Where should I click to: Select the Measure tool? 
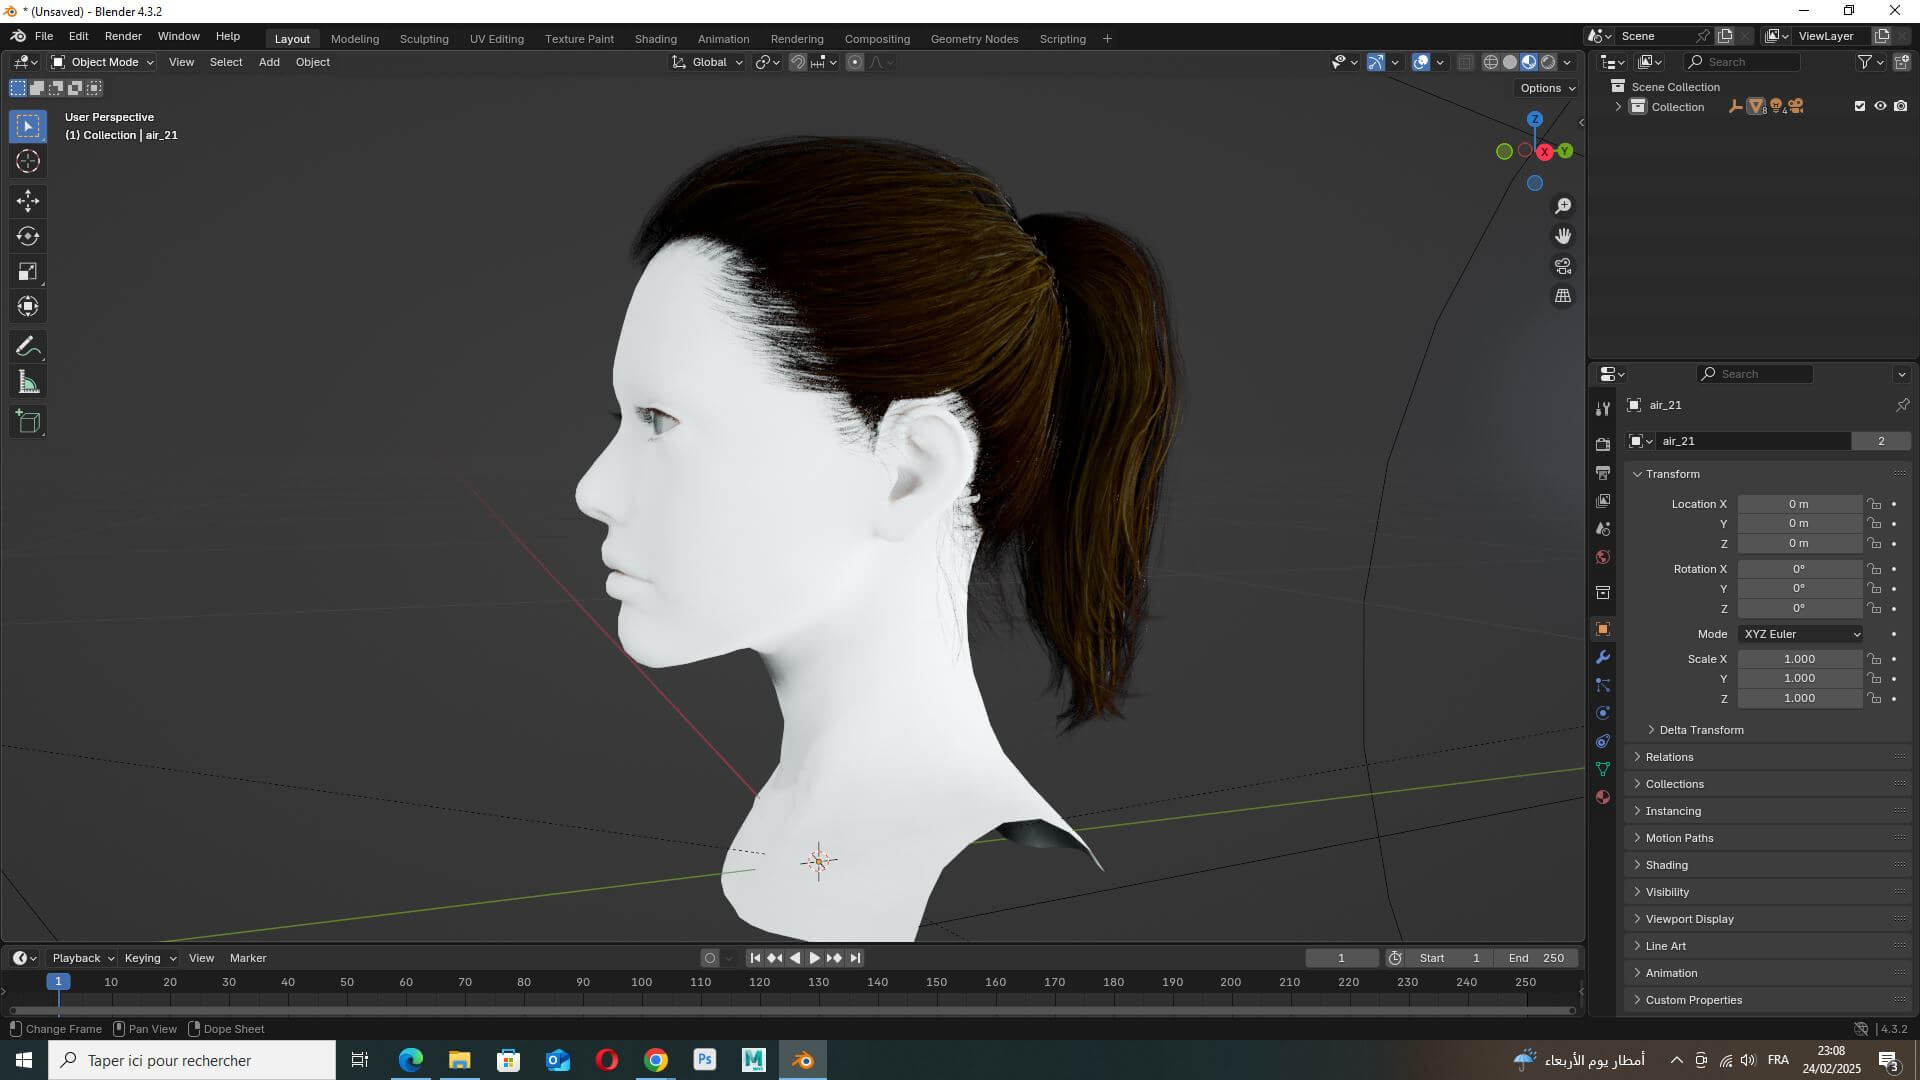(28, 382)
